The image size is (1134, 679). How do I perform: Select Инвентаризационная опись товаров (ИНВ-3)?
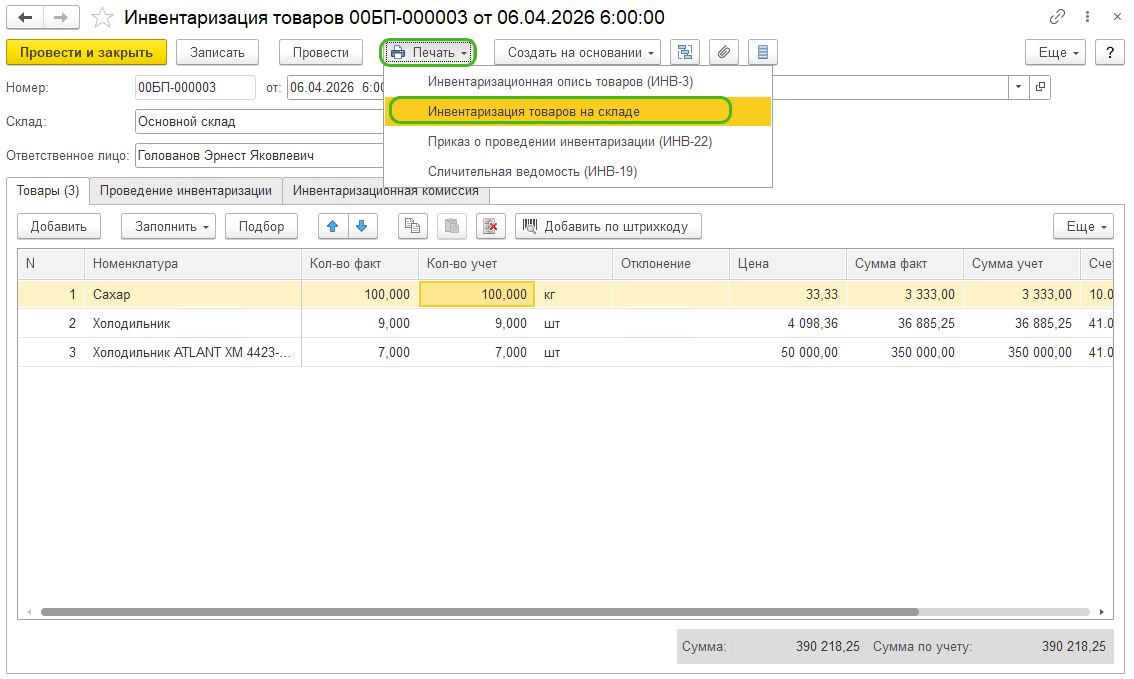tap(560, 81)
